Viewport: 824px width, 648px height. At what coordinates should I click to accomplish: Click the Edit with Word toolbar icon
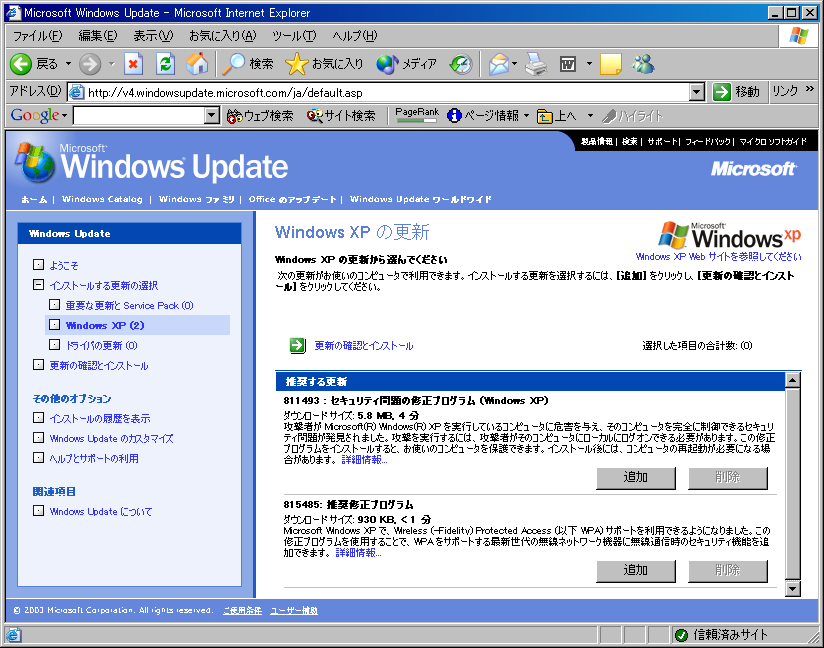pos(568,64)
